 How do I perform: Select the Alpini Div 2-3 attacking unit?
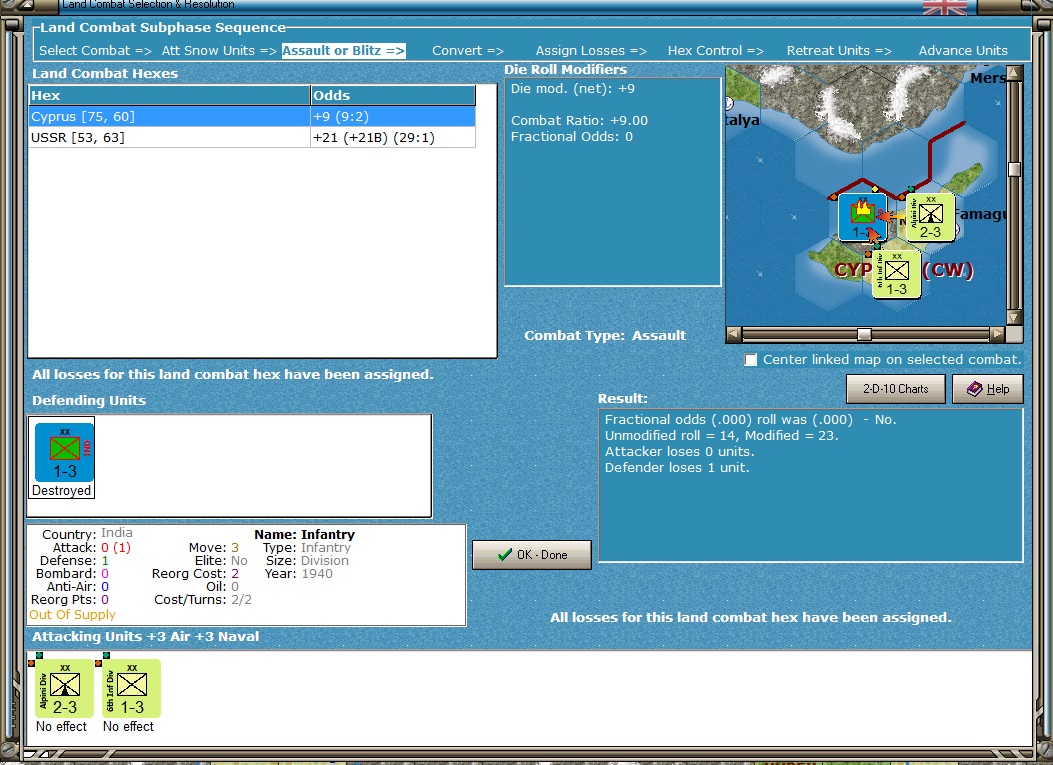pyautogui.click(x=64, y=688)
